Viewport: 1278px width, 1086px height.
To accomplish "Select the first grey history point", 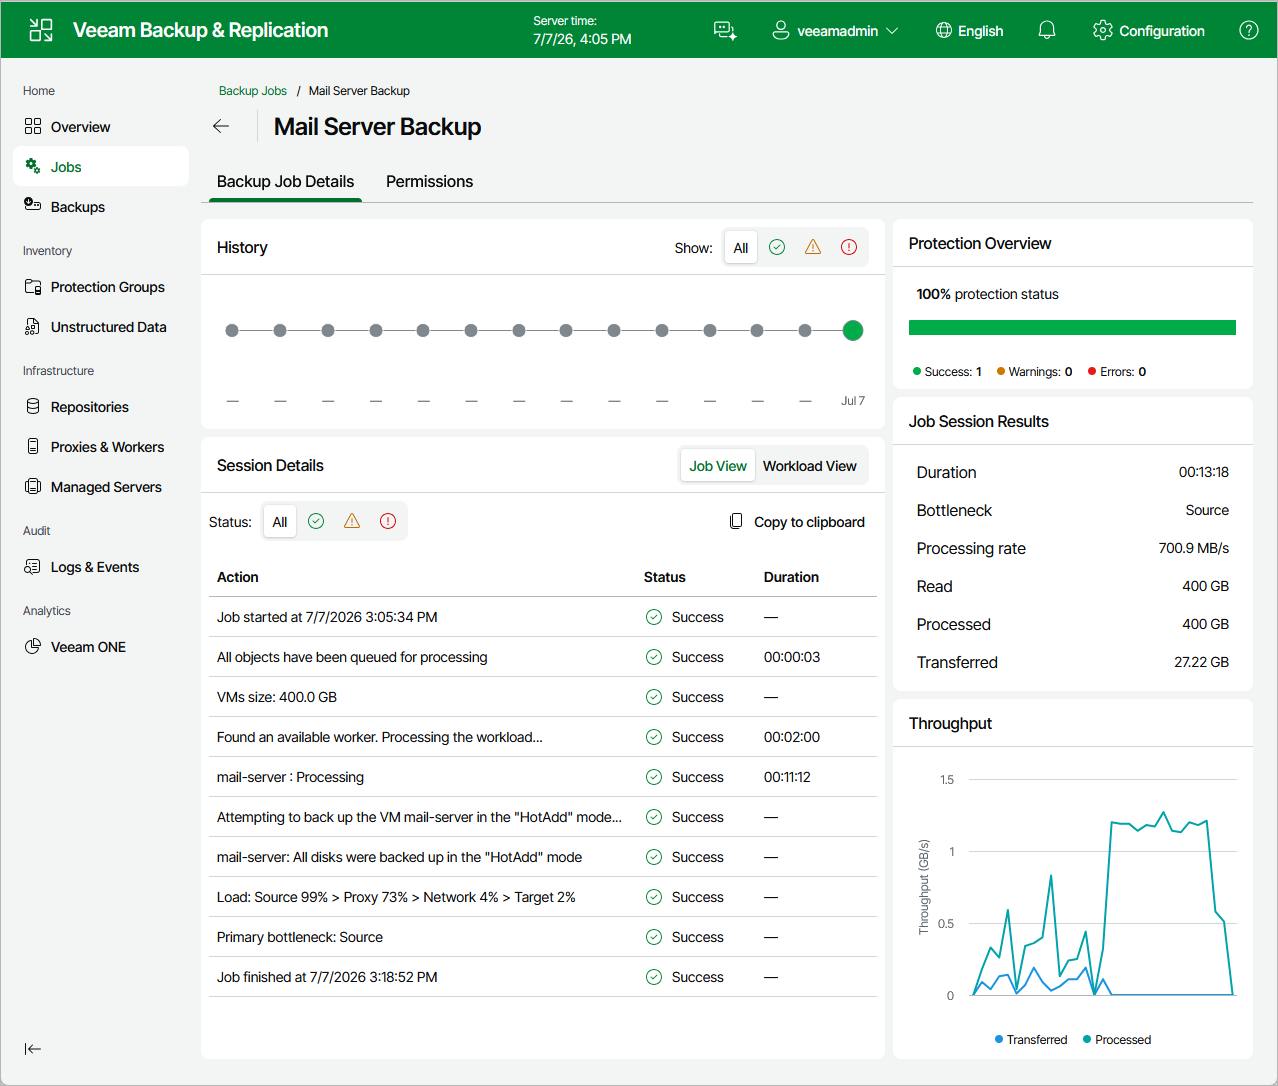I will (232, 330).
